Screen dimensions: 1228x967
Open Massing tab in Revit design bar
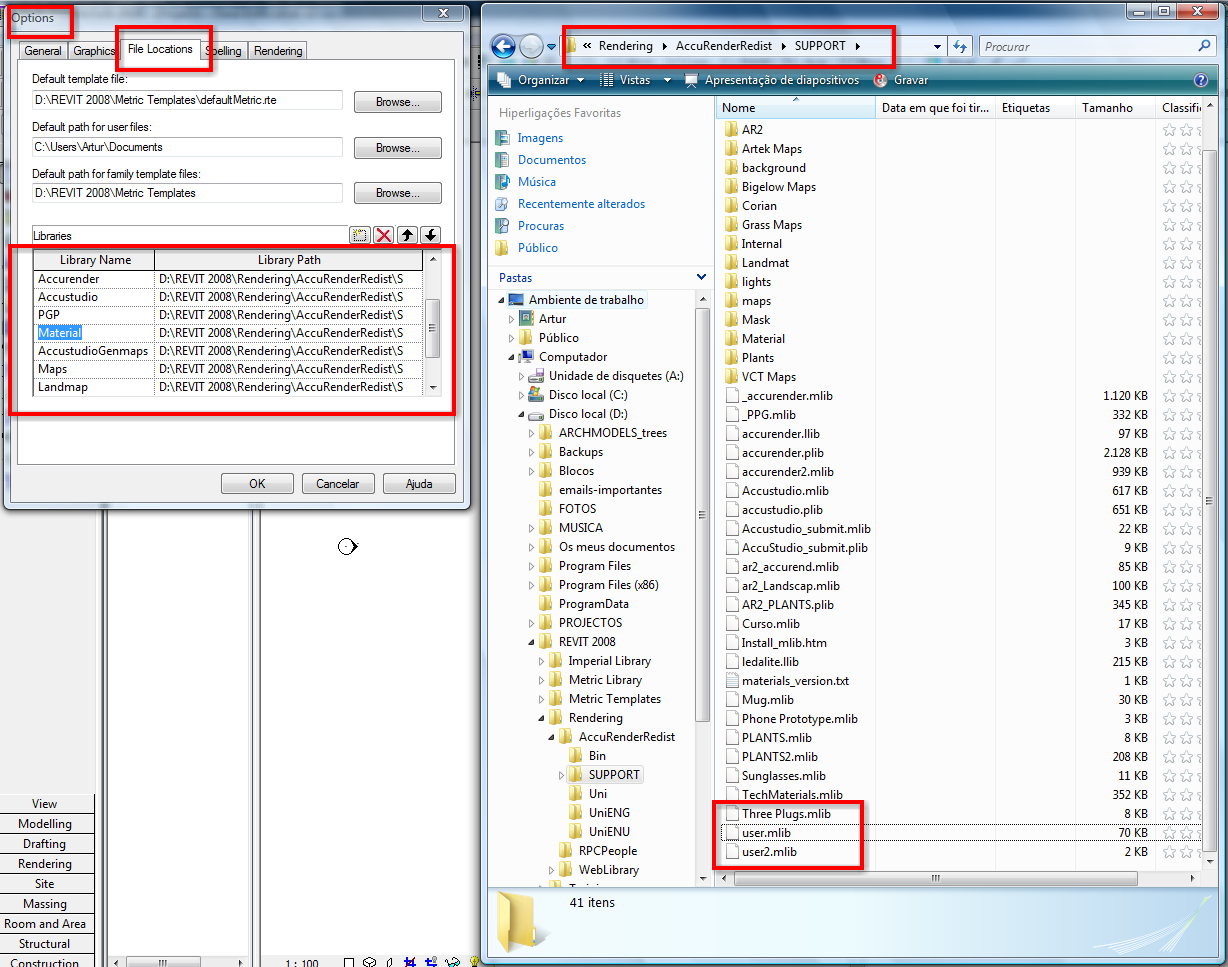[x=46, y=904]
